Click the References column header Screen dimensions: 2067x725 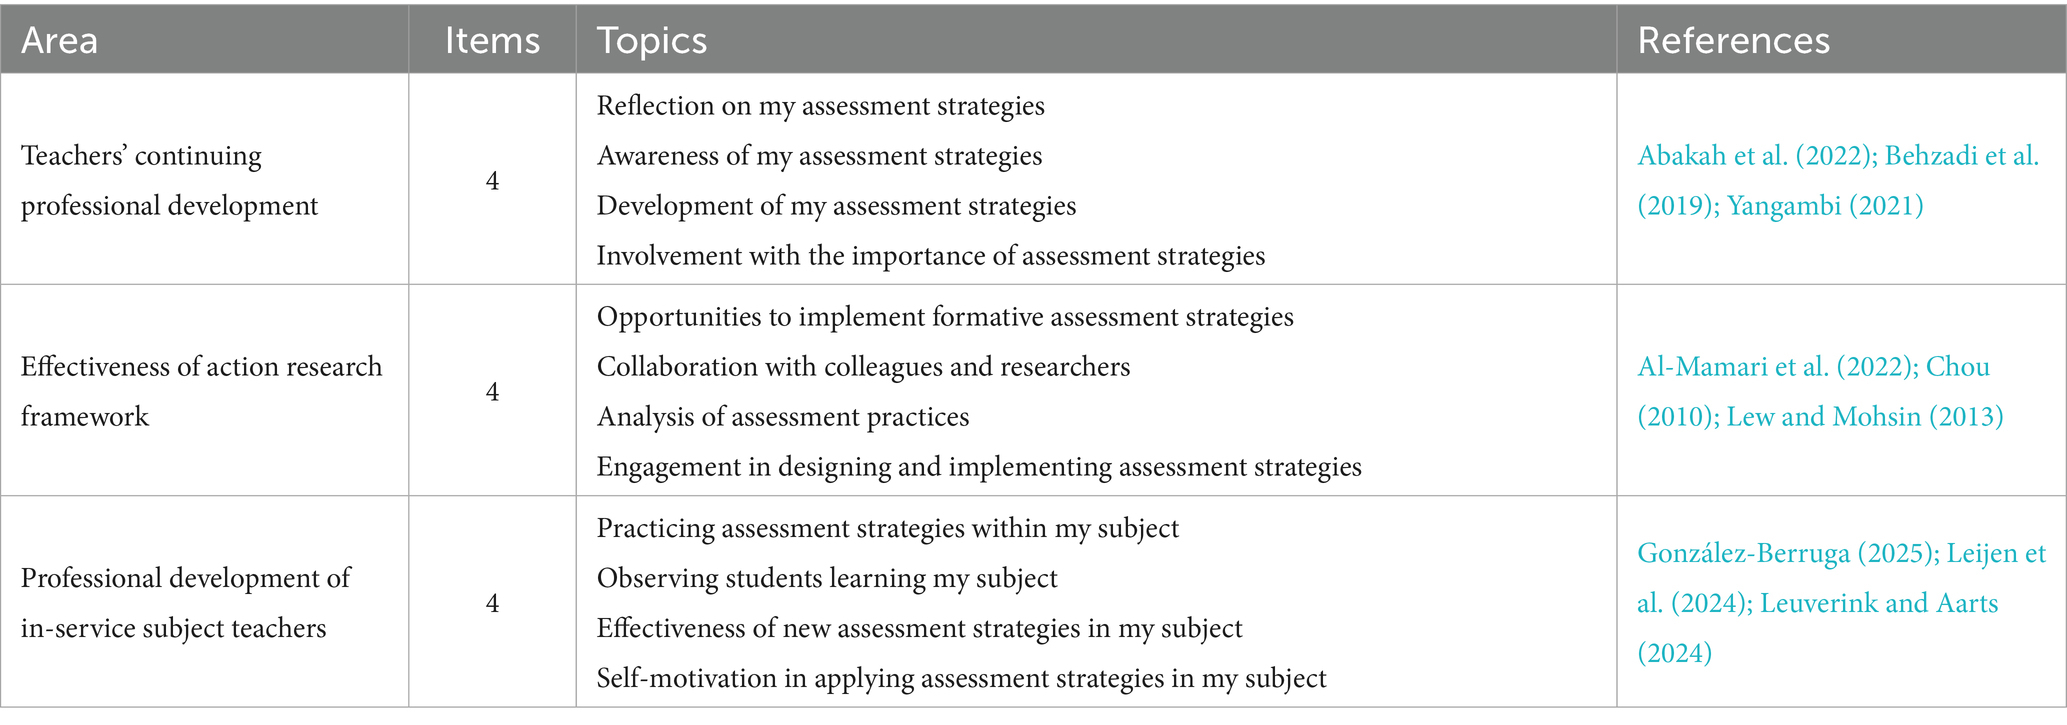pyautogui.click(x=1733, y=40)
